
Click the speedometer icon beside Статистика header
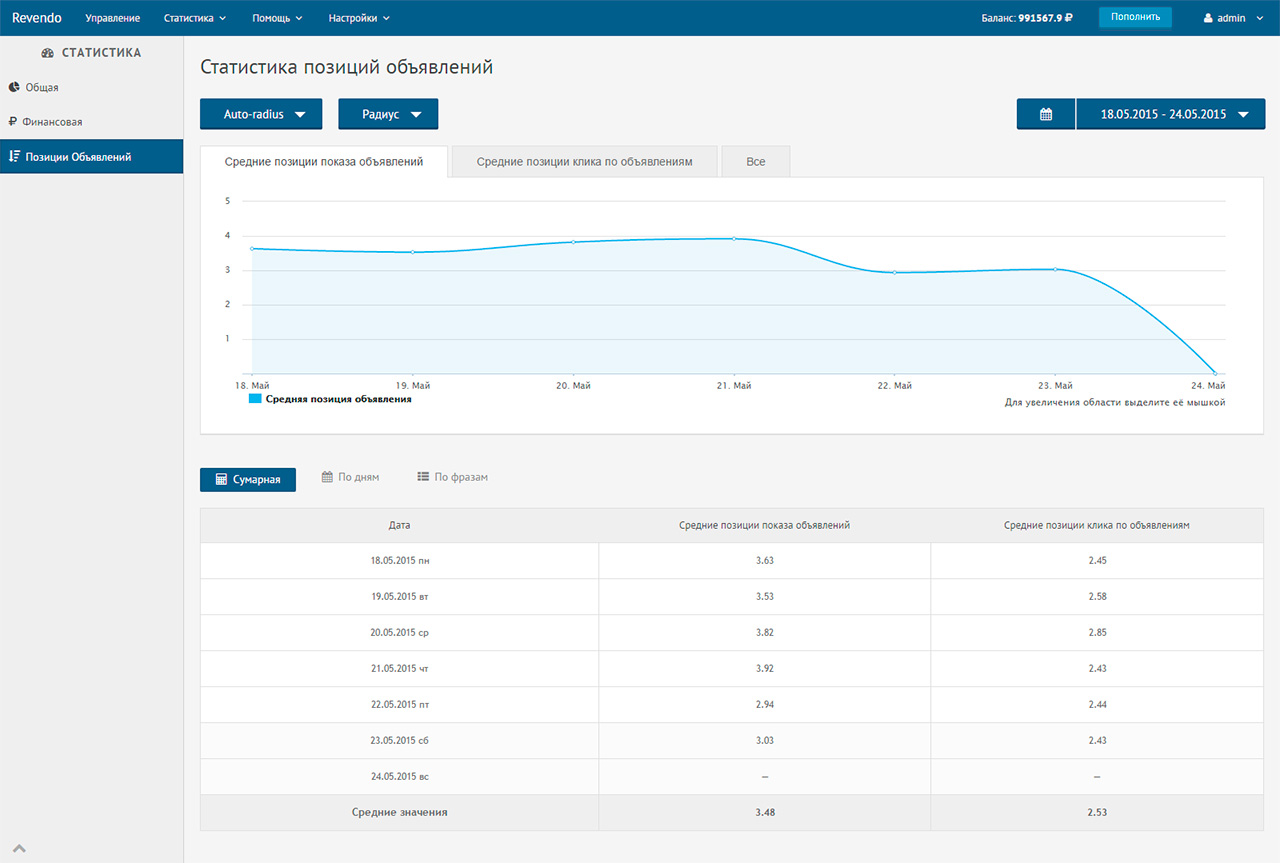(48, 53)
